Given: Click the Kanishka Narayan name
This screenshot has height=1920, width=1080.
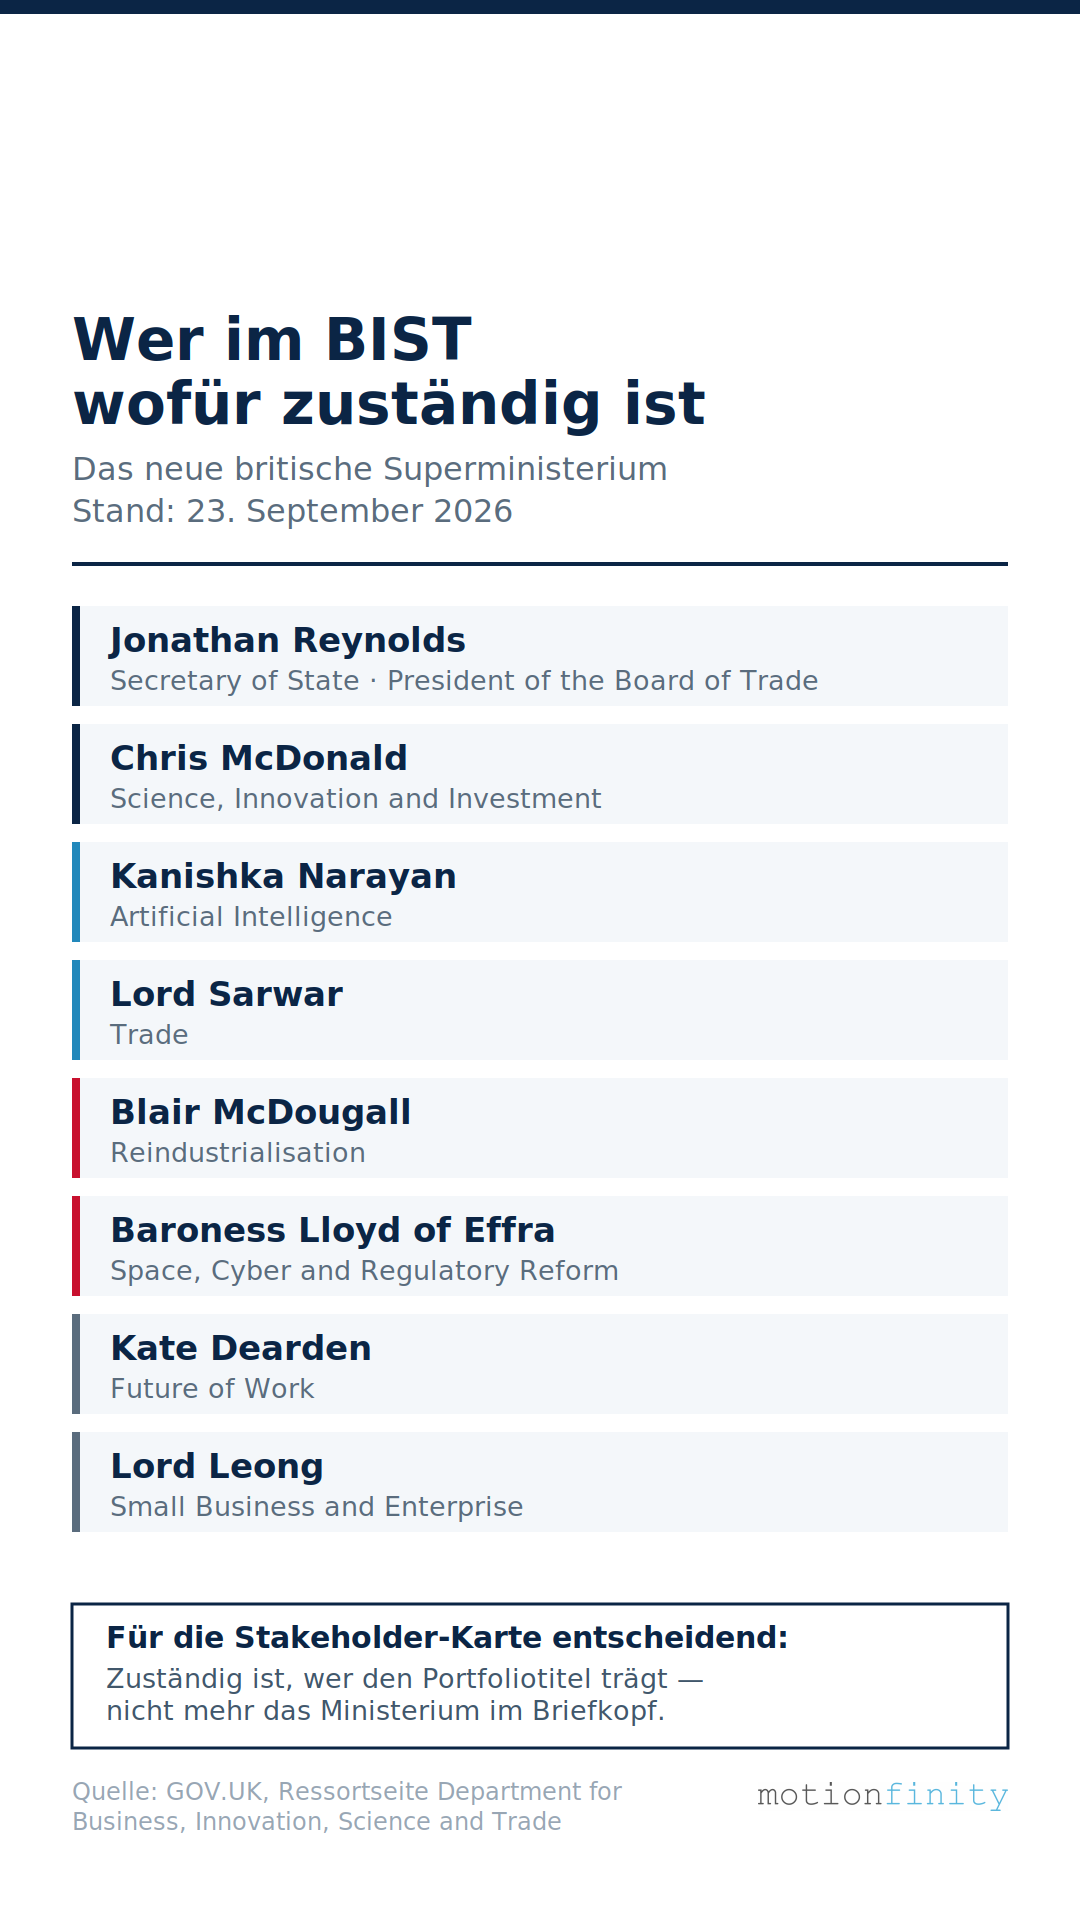Looking at the screenshot, I should tap(283, 876).
